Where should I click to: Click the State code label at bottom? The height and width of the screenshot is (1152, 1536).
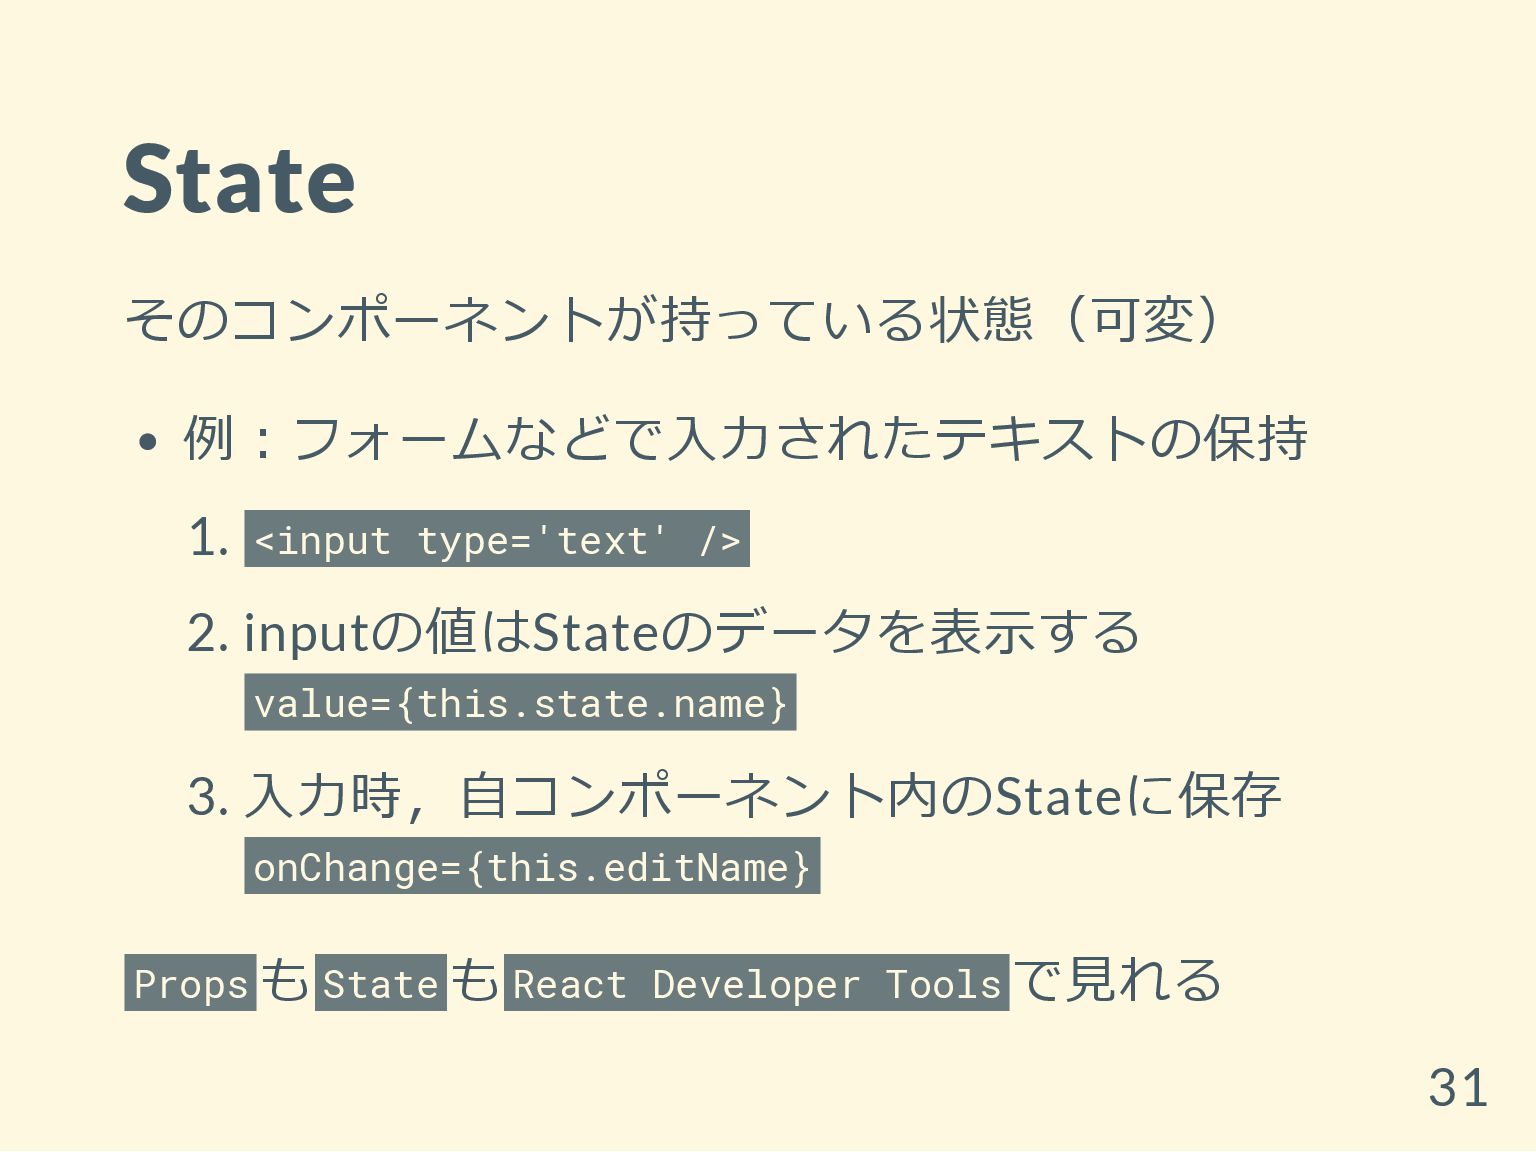(x=380, y=984)
